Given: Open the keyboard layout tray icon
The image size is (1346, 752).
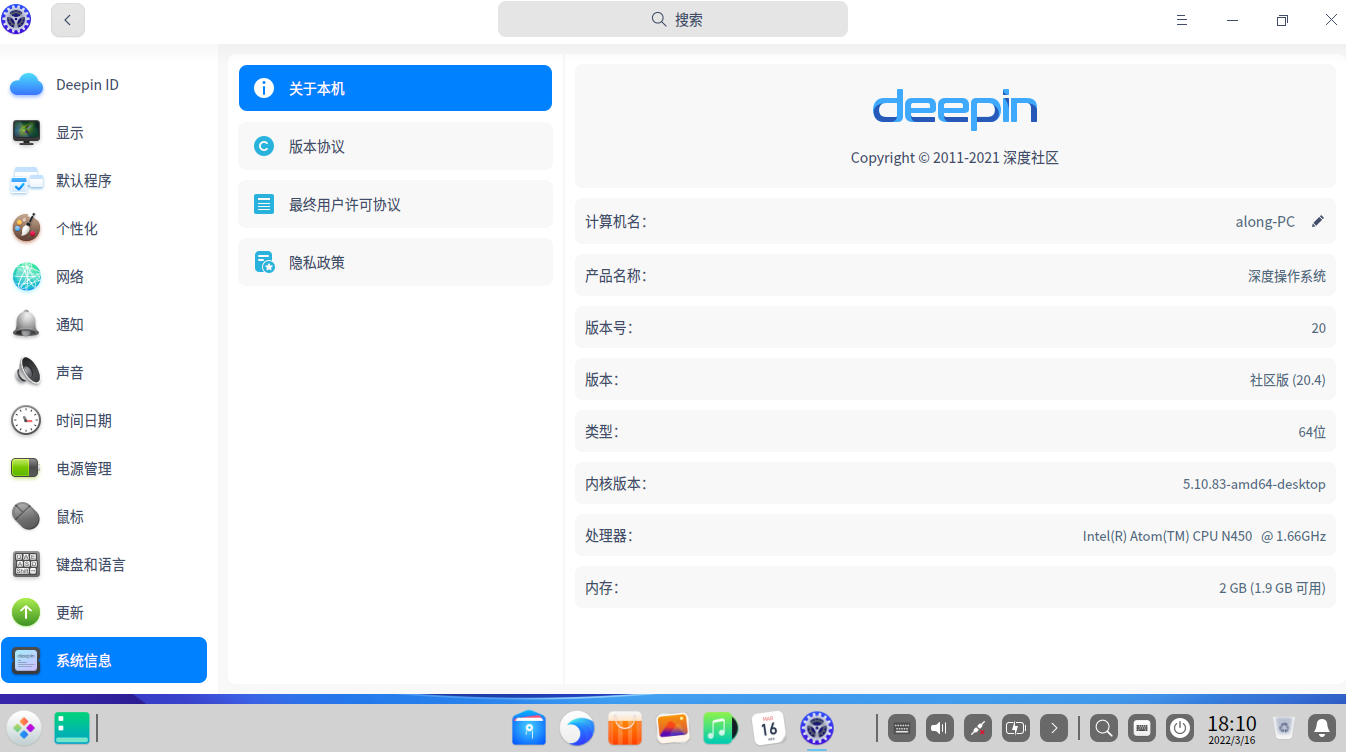Looking at the screenshot, I should (x=901, y=728).
